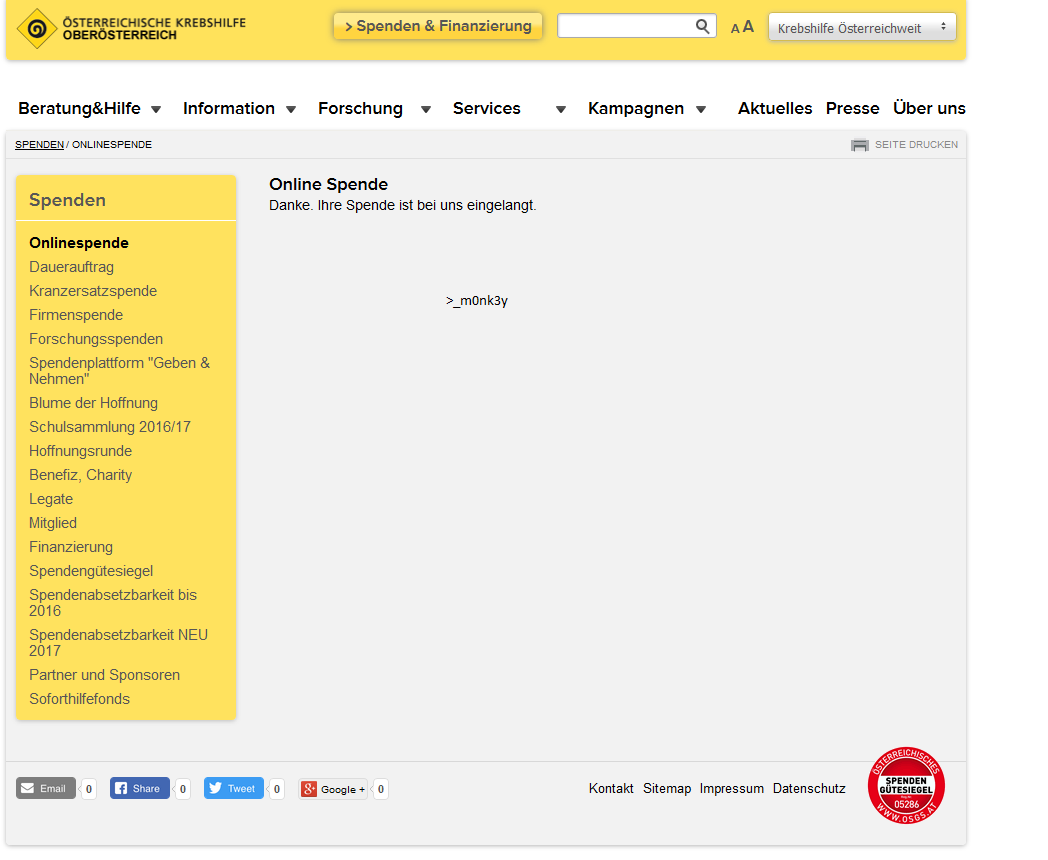The height and width of the screenshot is (860, 1048).
Task: Expand the Services menu arrow
Action: point(561,110)
